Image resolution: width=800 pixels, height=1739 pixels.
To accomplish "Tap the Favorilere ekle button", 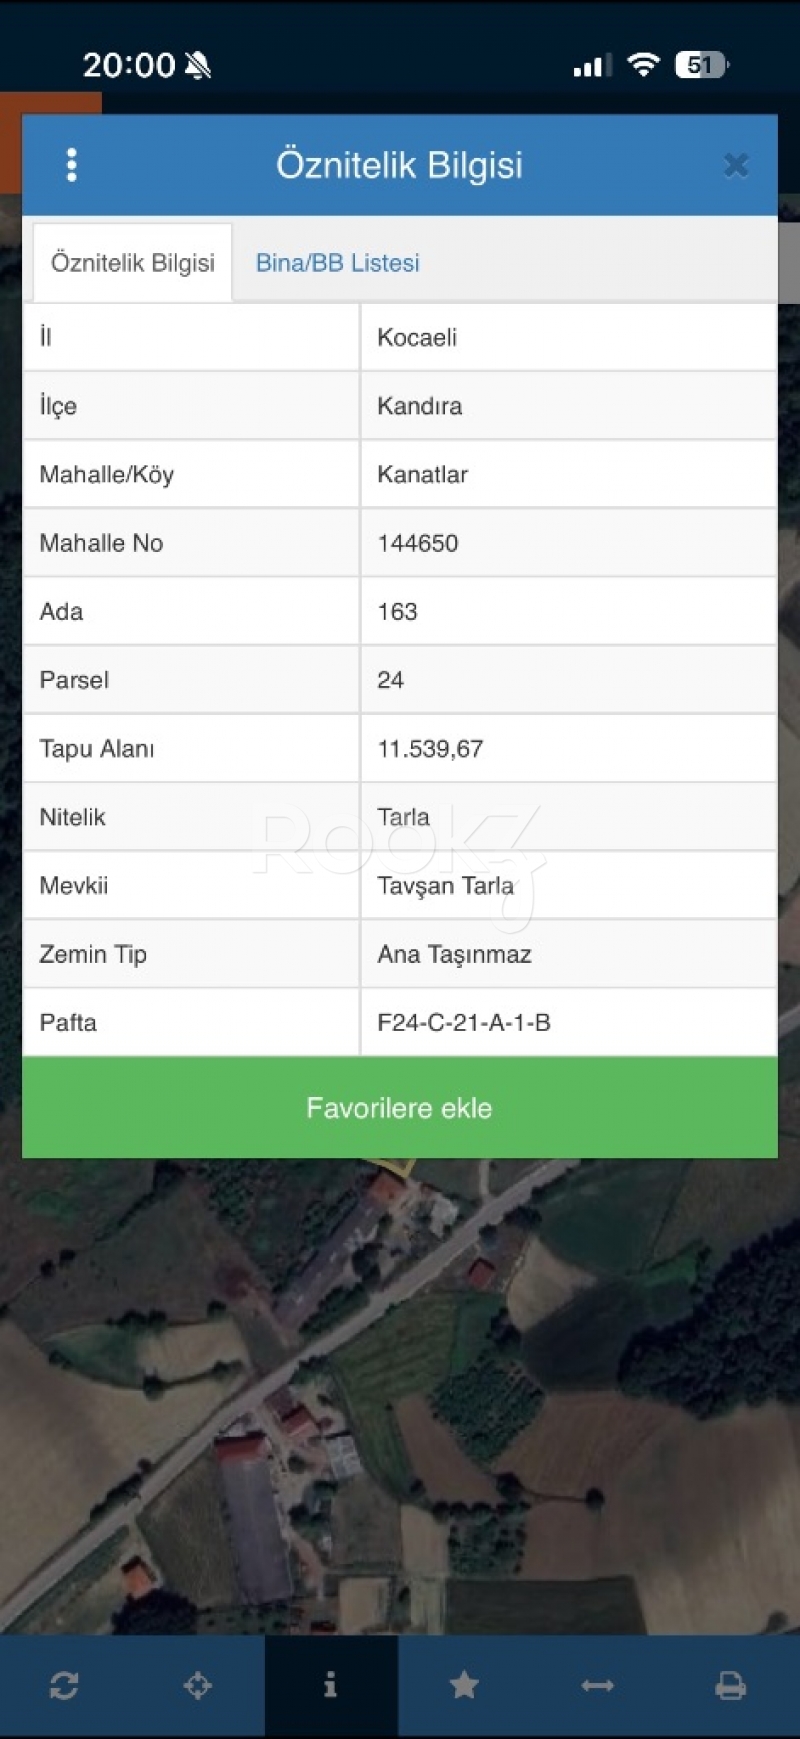I will (399, 1108).
